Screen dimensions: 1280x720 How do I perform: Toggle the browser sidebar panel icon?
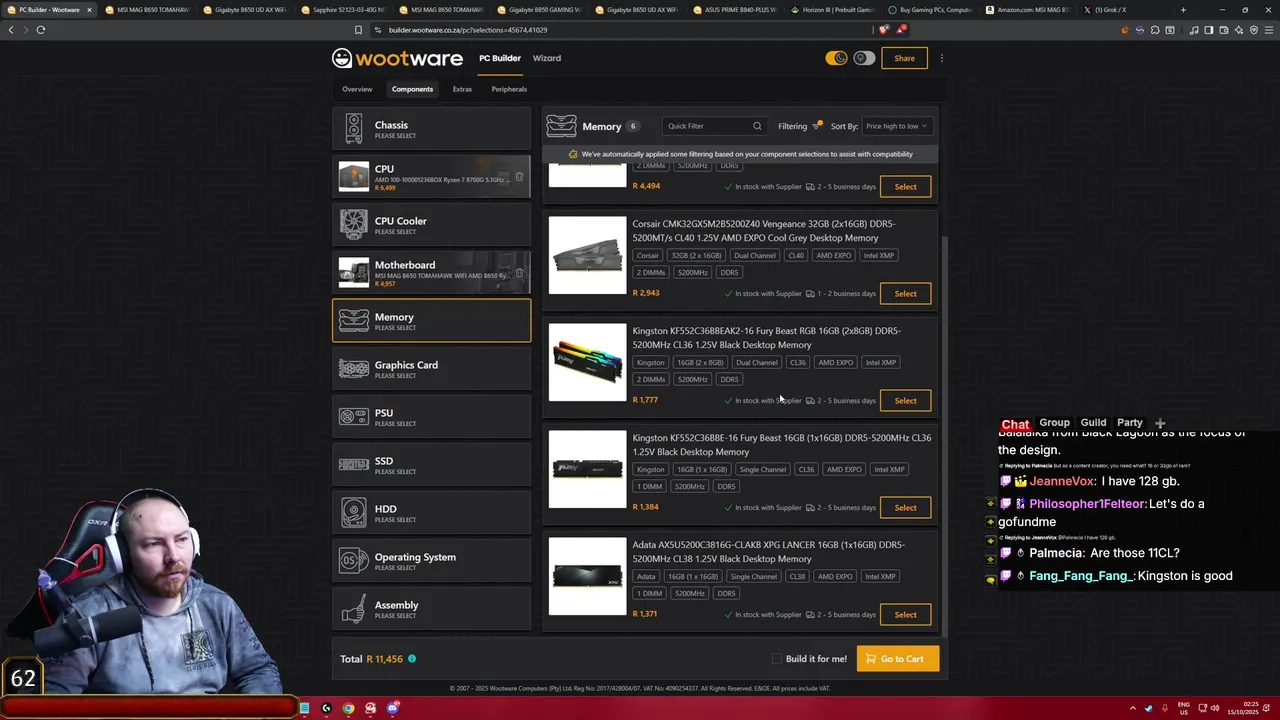click(1209, 30)
